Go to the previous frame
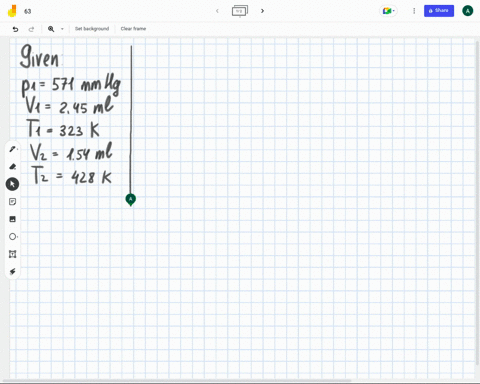The image size is (480, 384). 217,11
